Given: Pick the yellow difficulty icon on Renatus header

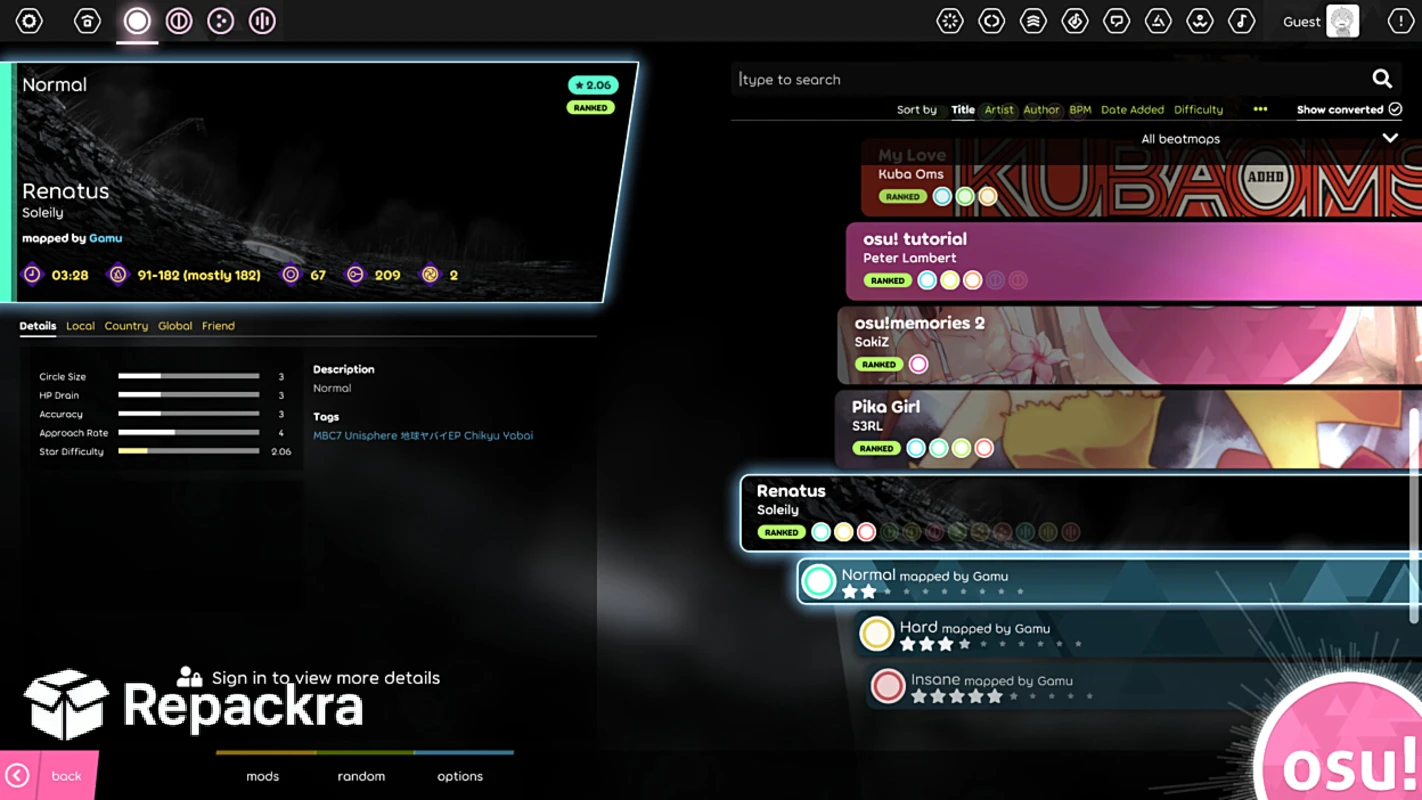Looking at the screenshot, I should click(x=844, y=533).
